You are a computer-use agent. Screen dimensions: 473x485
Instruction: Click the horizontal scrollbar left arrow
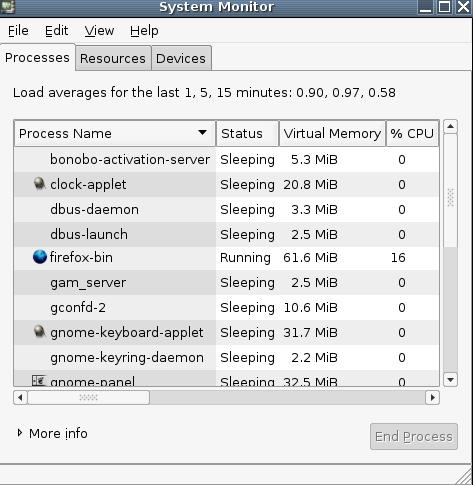[20, 397]
